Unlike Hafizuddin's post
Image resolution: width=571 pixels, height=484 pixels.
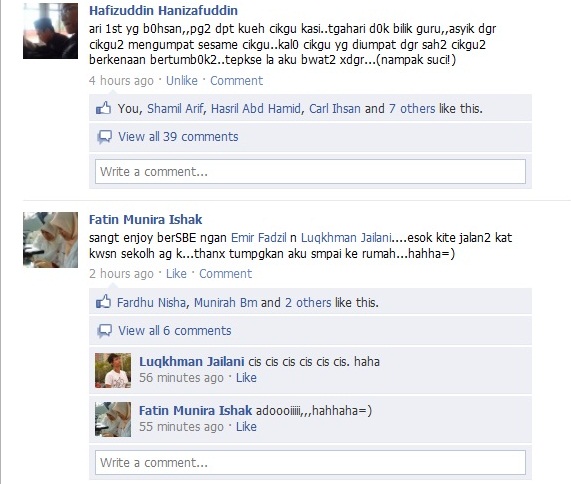pyautogui.click(x=182, y=80)
